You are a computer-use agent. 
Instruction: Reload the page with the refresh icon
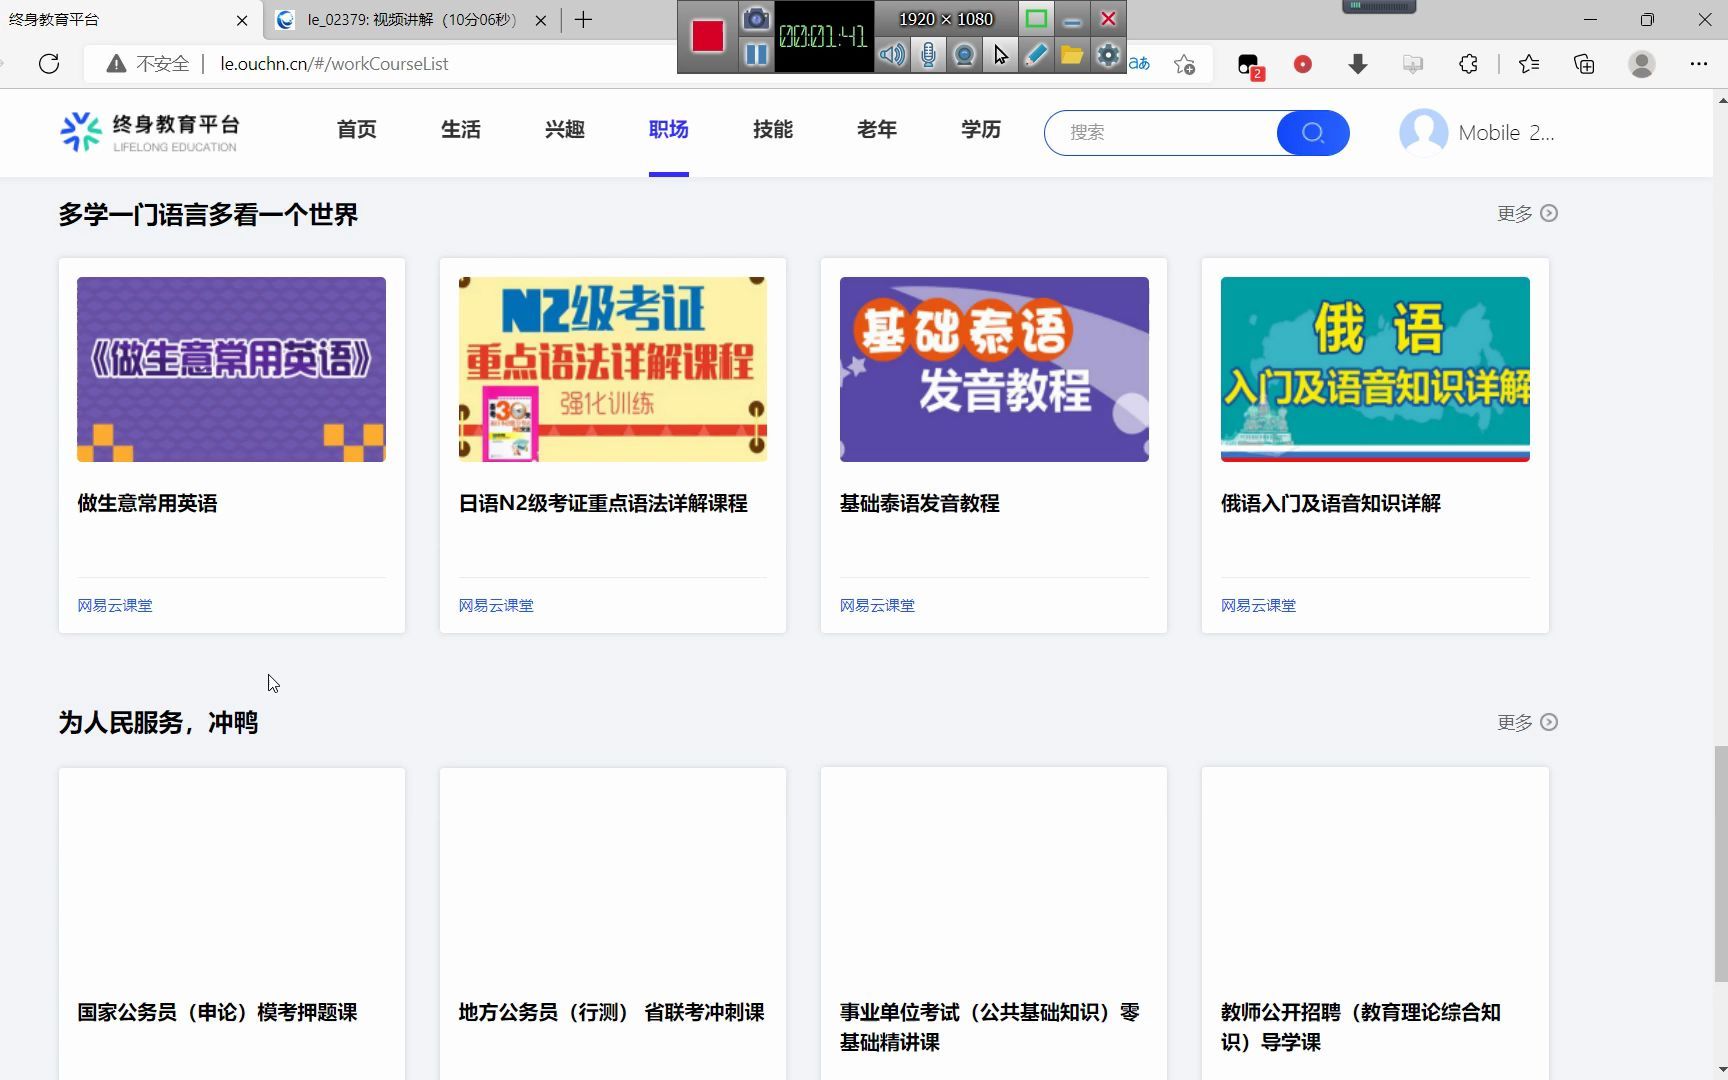[49, 64]
